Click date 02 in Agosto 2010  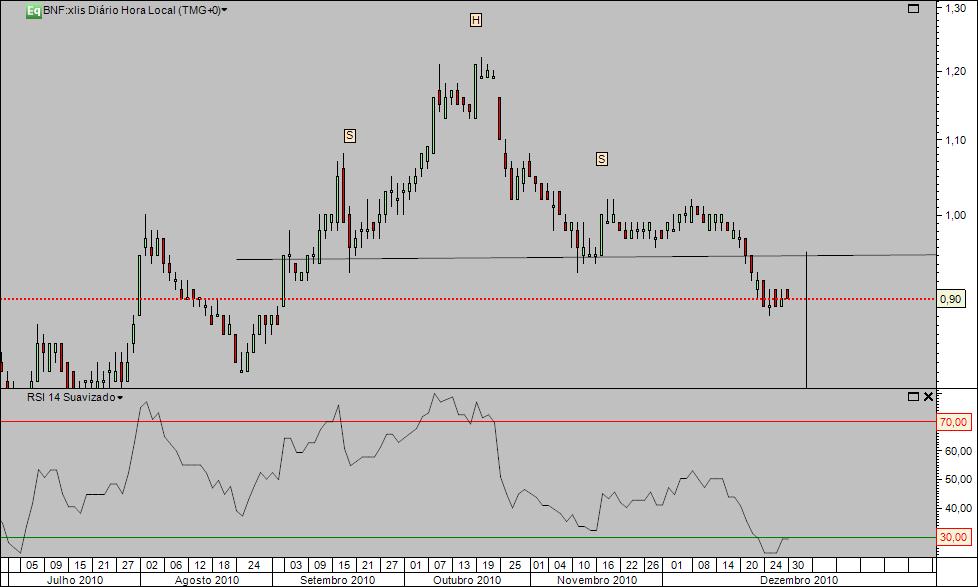pyautogui.click(x=152, y=565)
